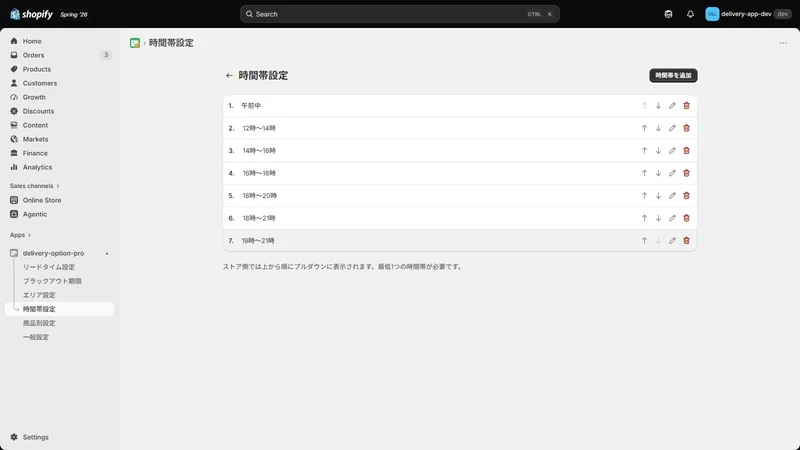Click the Shopify logo
Viewport: 800px width, 450px height.
(x=32, y=14)
